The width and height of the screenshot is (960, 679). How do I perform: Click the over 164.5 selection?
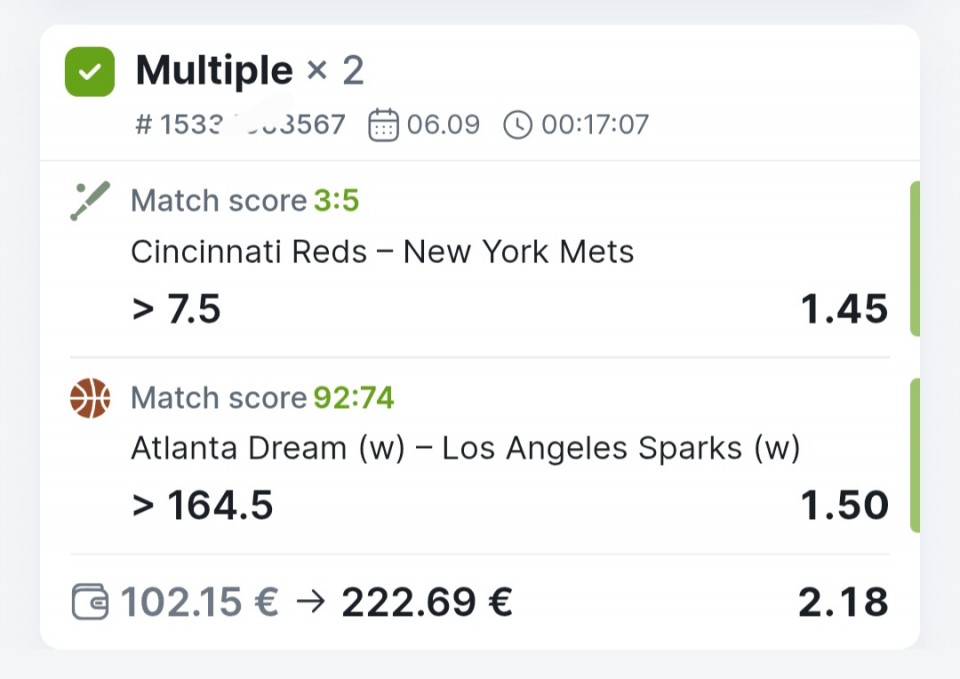203,506
